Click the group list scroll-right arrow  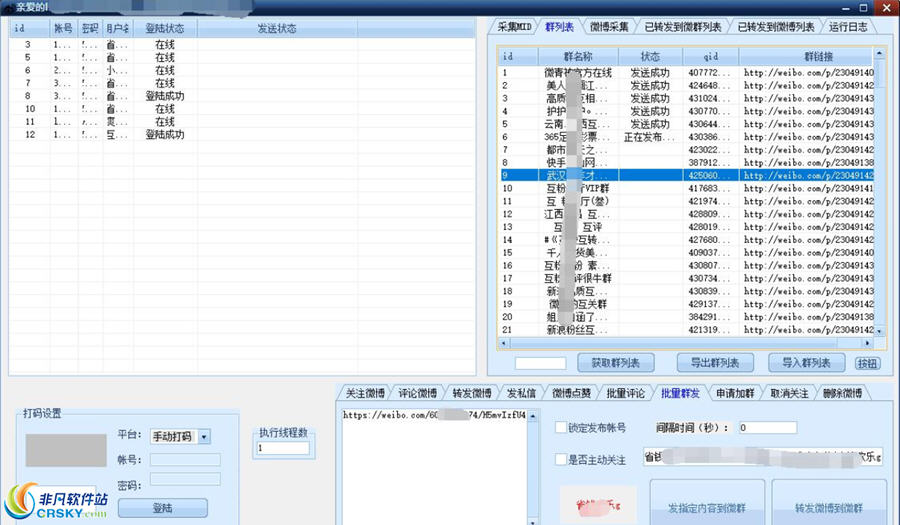(867, 343)
